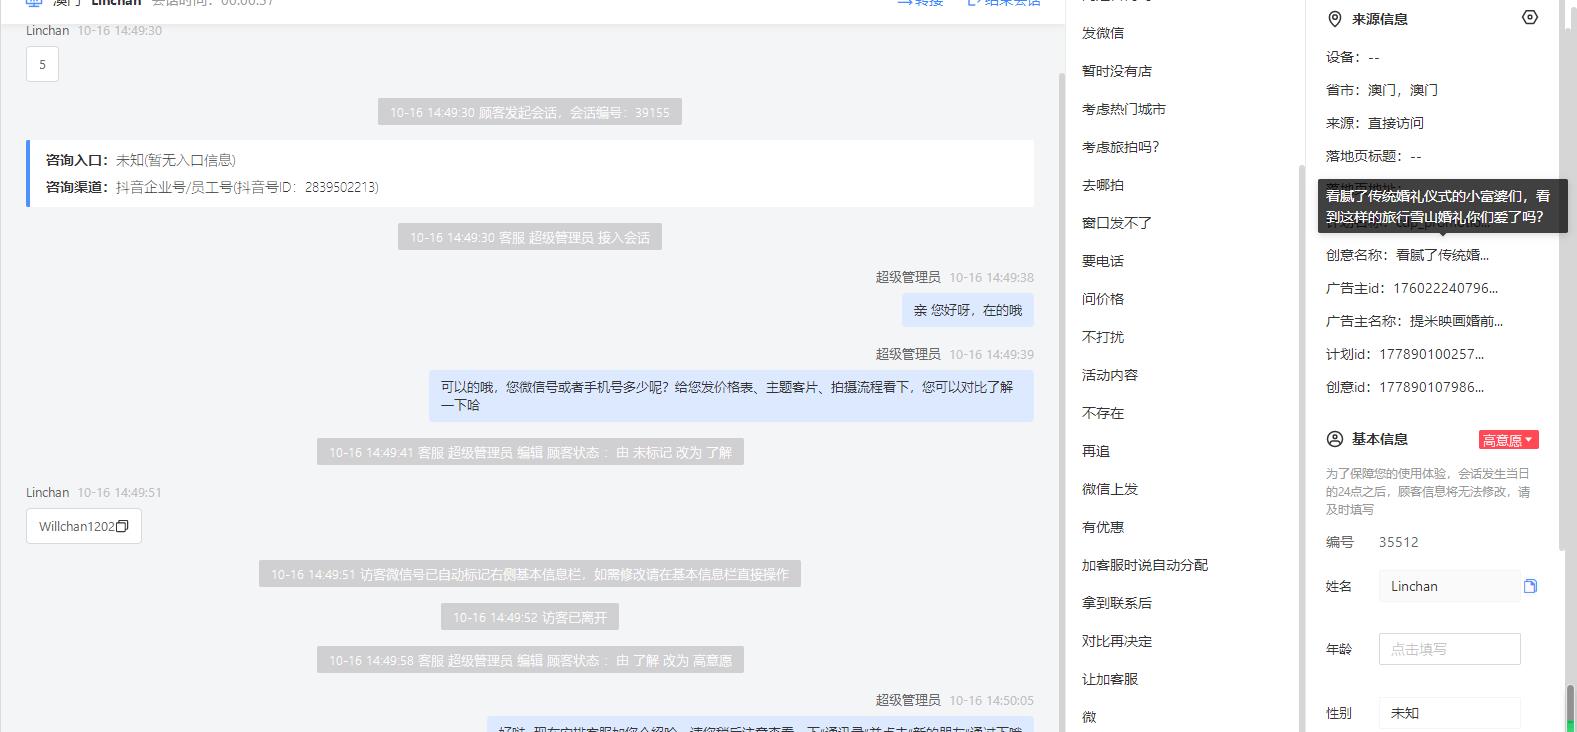Select quick reply 考虑旅拍吗?
This screenshot has height=732, width=1577.
(x=1120, y=147)
